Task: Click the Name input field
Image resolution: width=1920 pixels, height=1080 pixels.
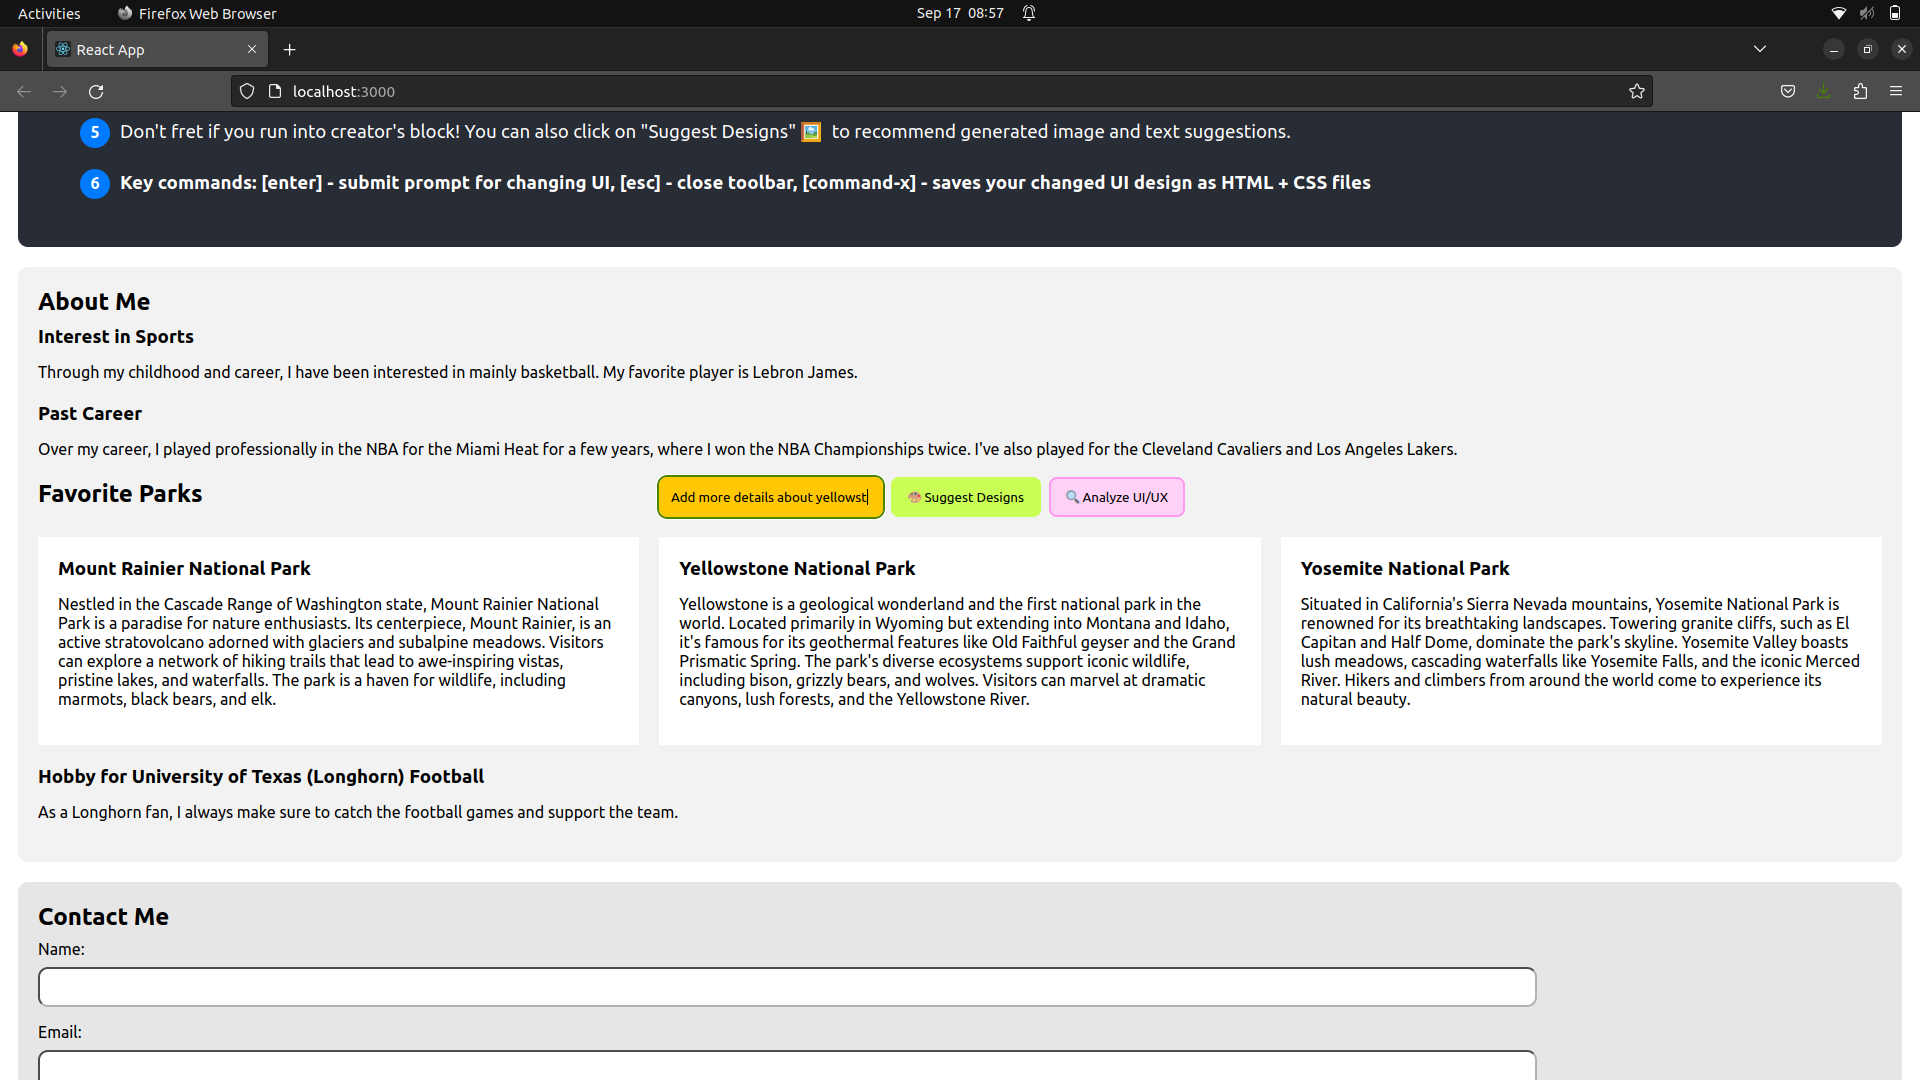Action: pyautogui.click(x=786, y=986)
